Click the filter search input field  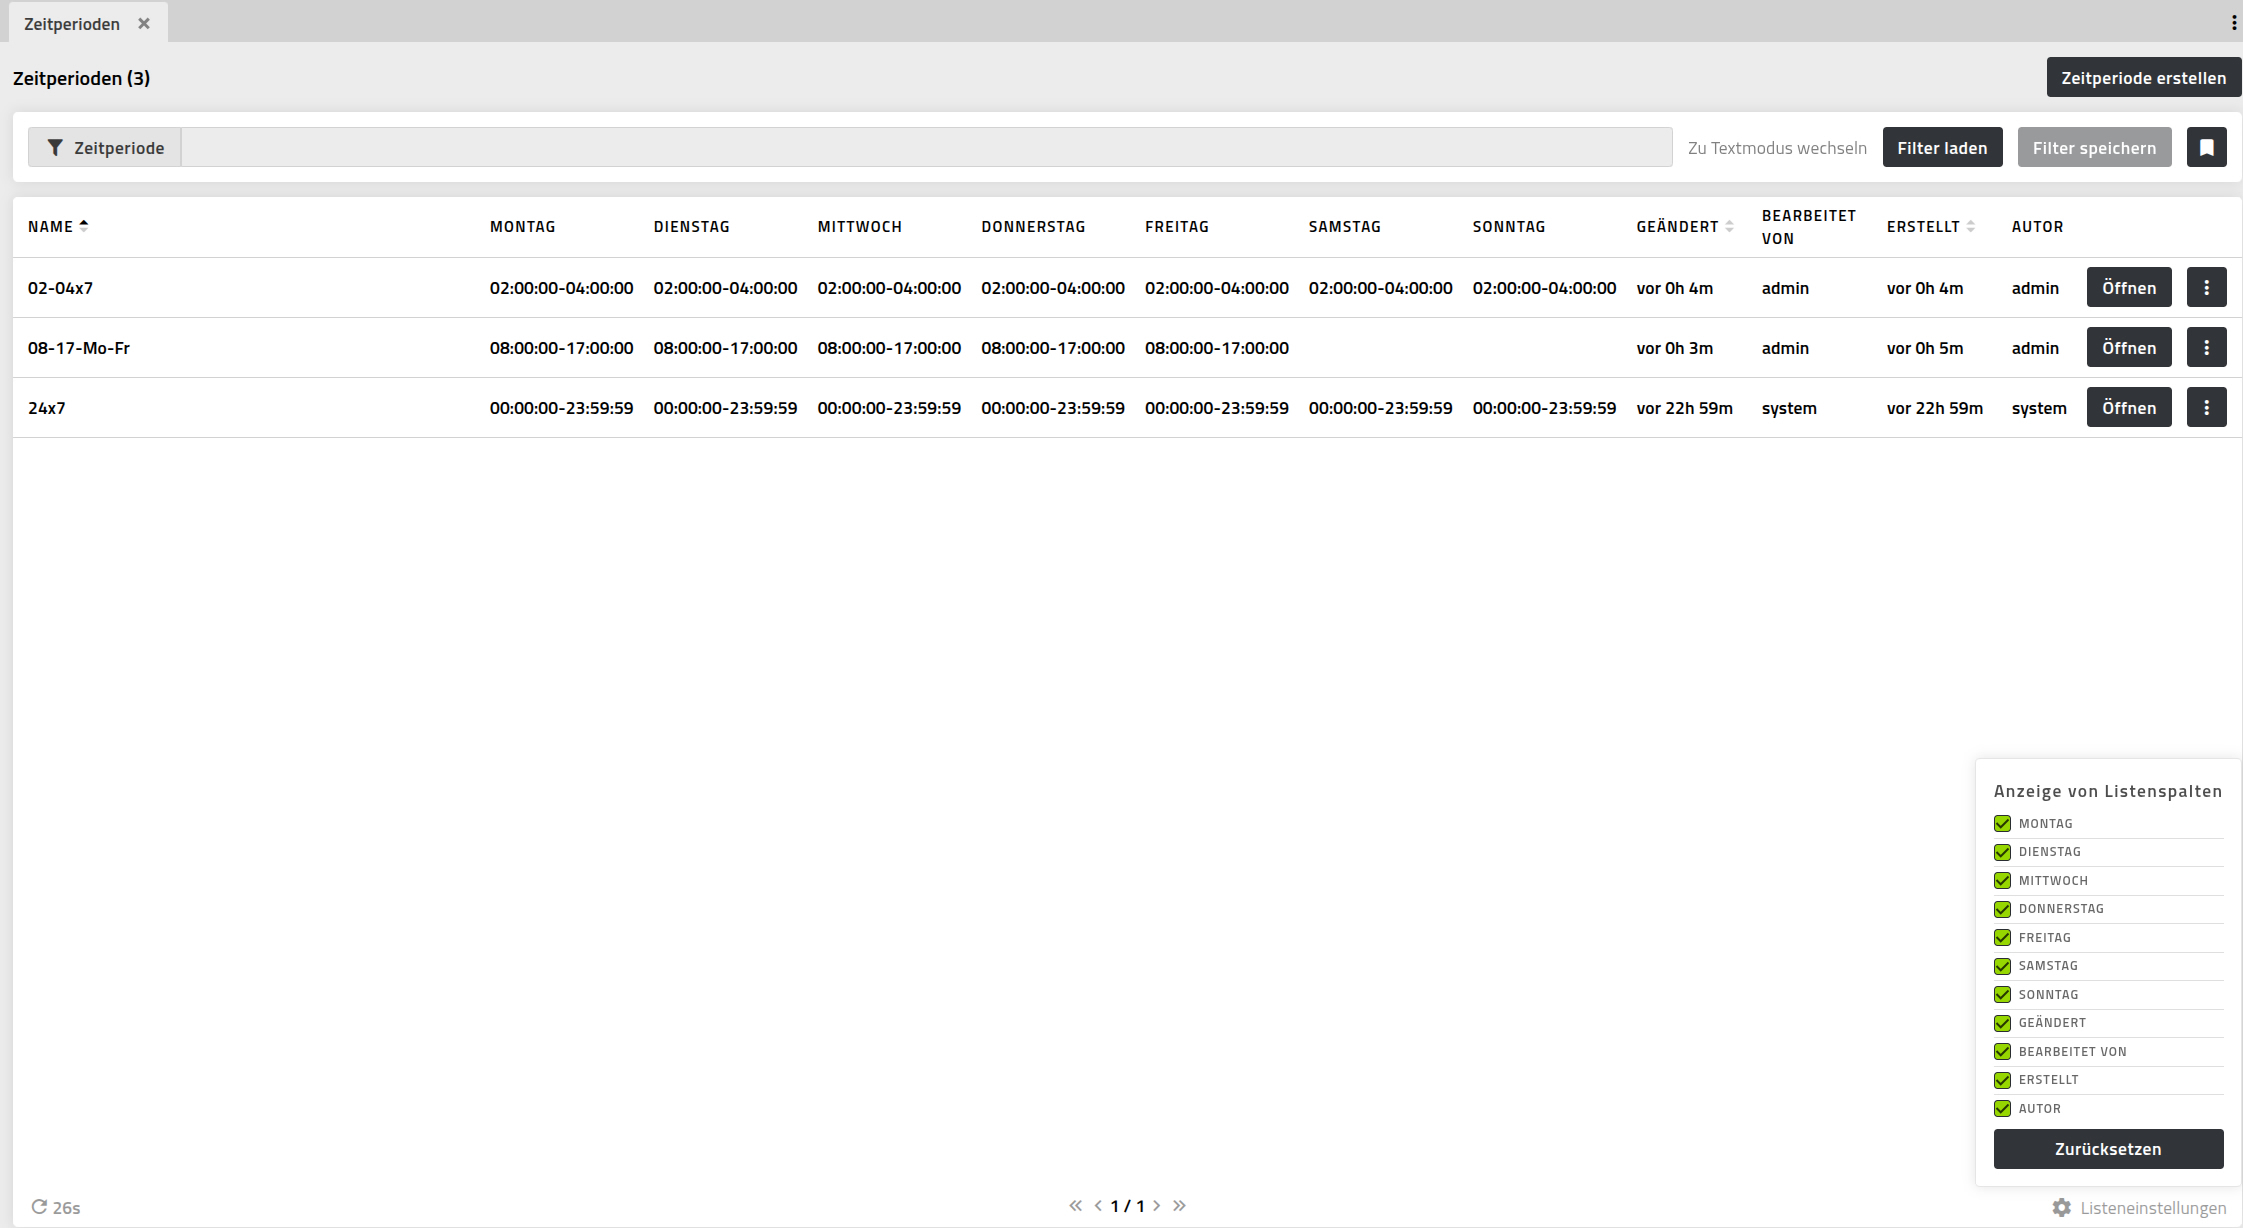tap(926, 147)
